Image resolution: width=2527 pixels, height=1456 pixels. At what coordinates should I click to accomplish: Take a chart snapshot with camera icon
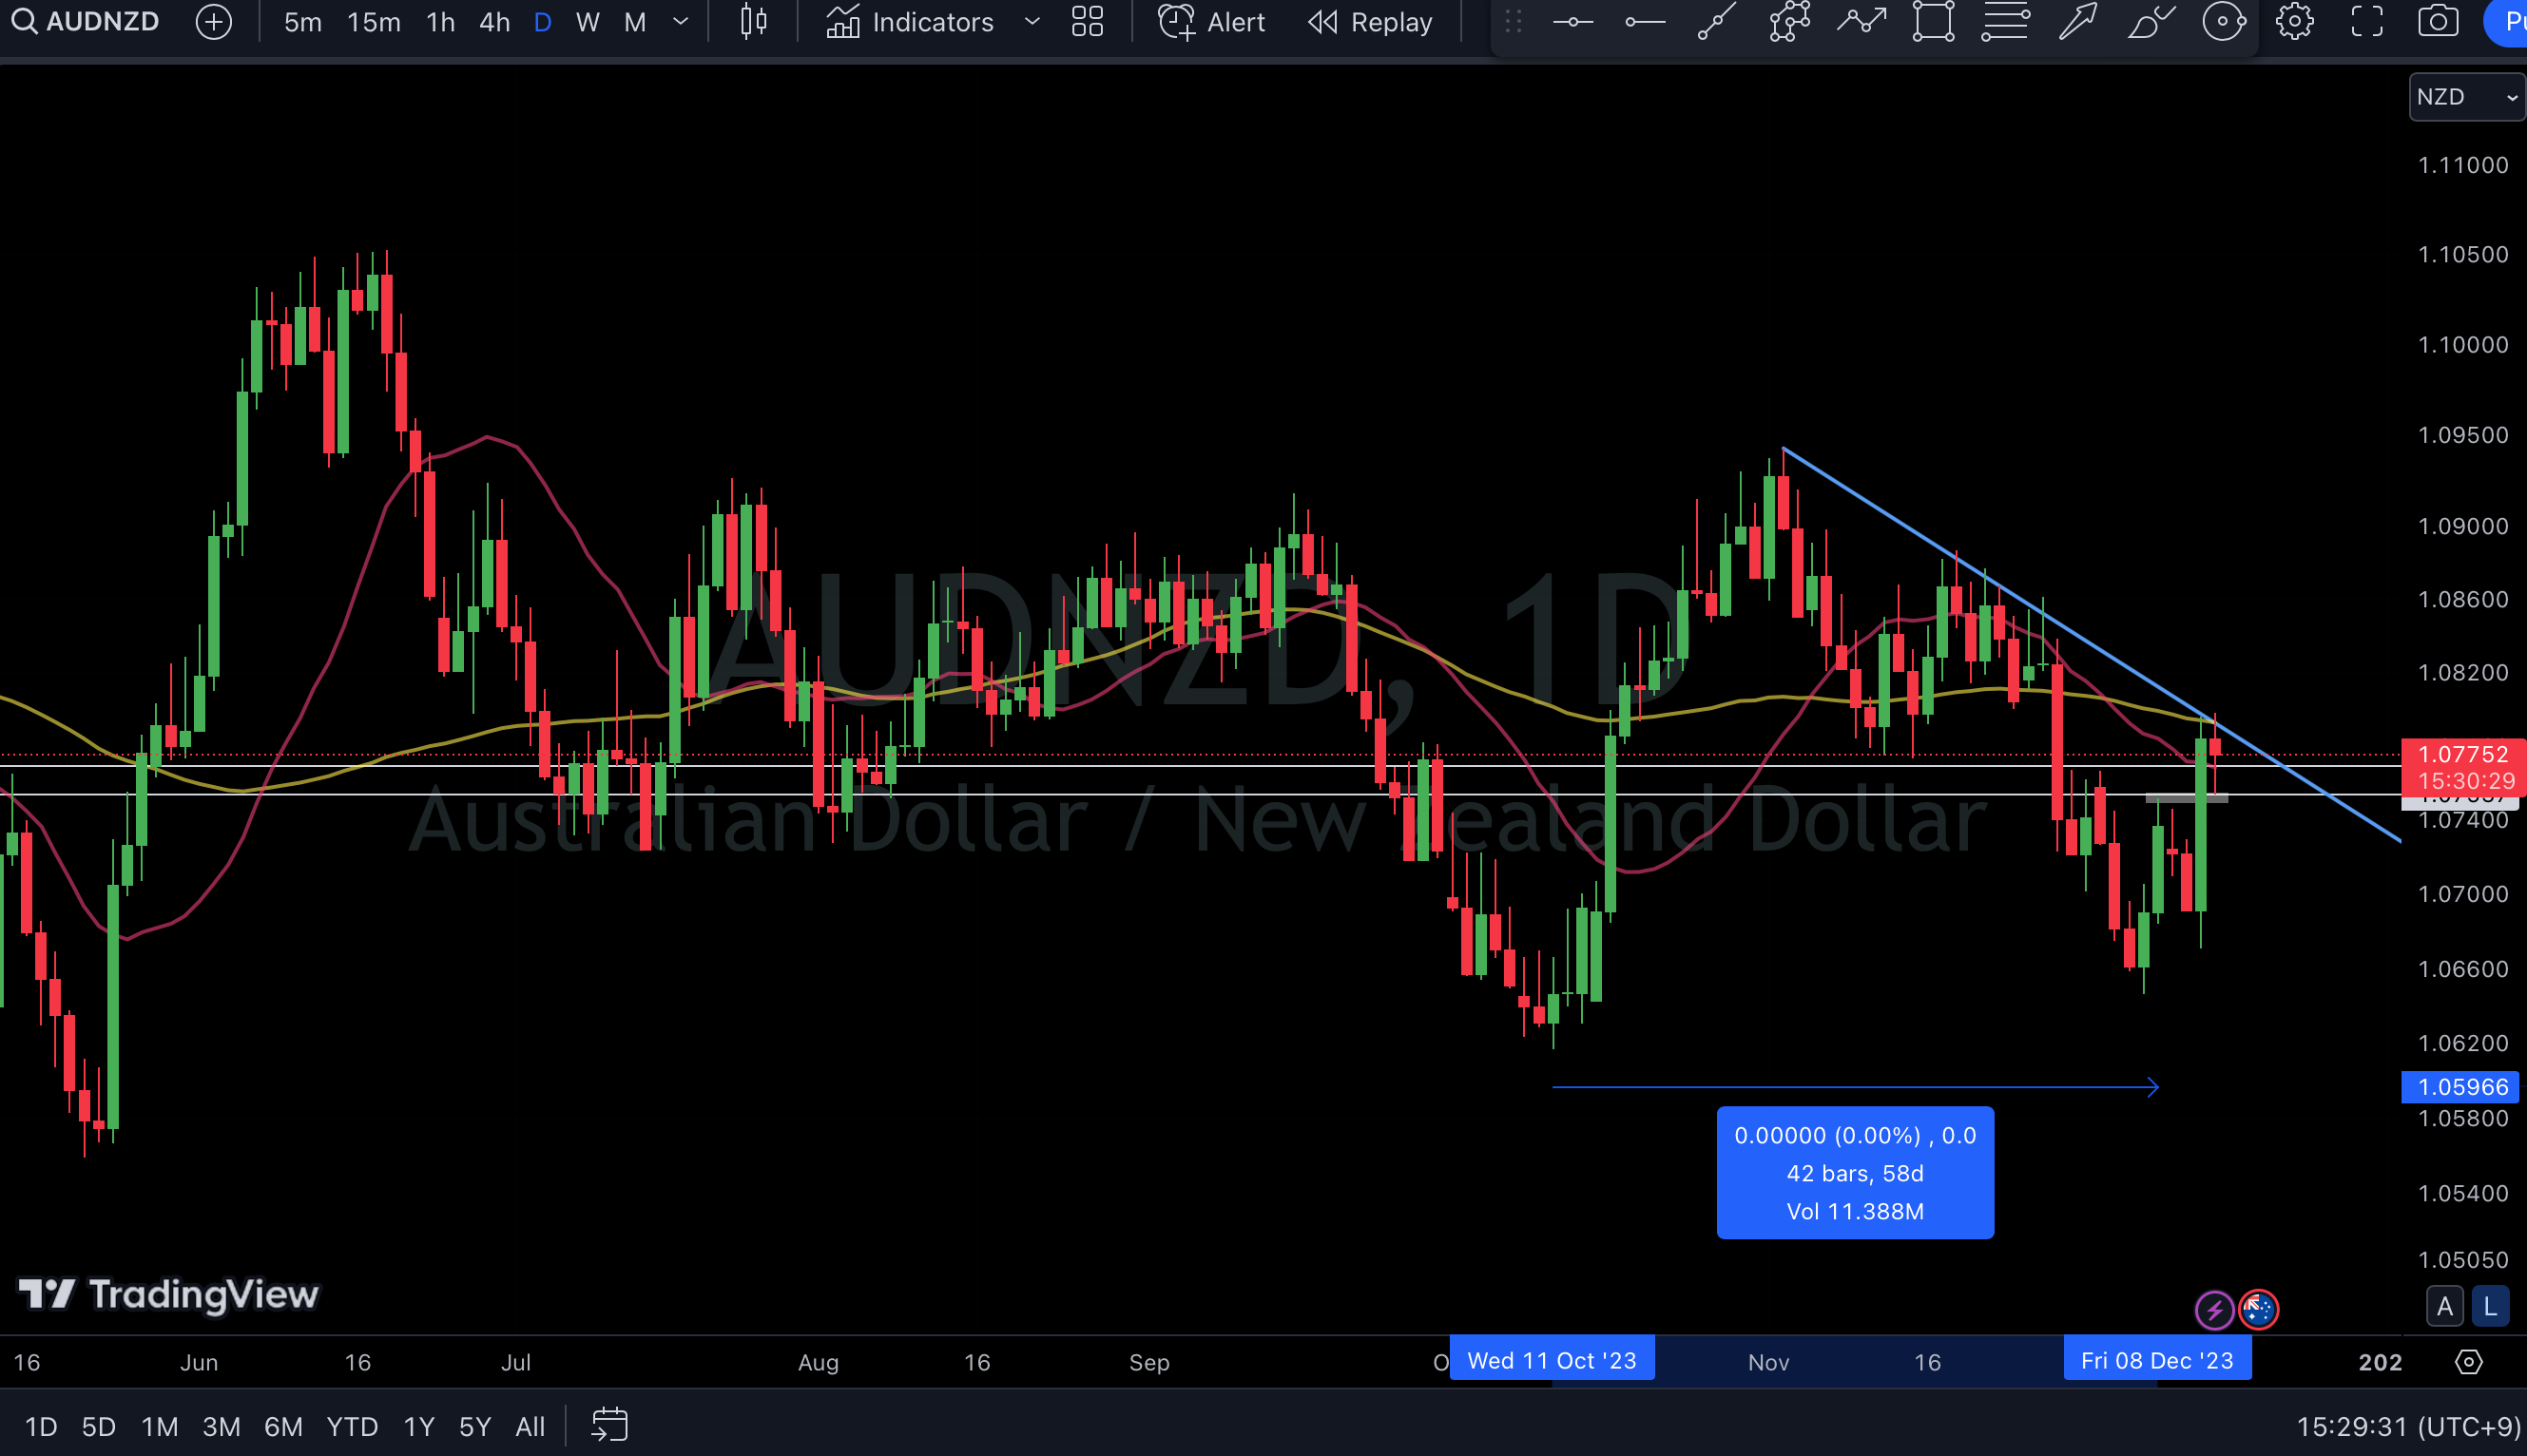2438,22
